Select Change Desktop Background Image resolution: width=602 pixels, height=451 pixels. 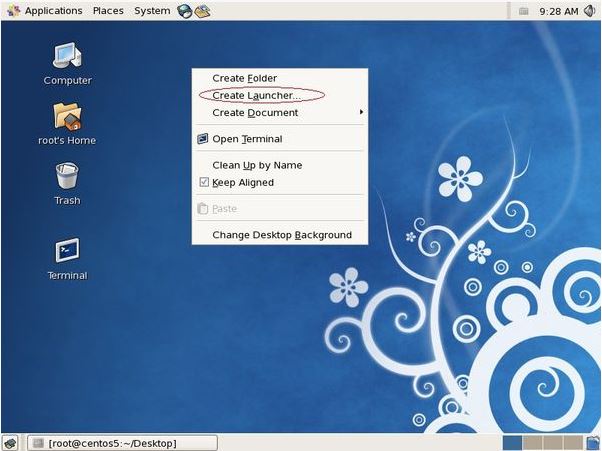pos(280,235)
